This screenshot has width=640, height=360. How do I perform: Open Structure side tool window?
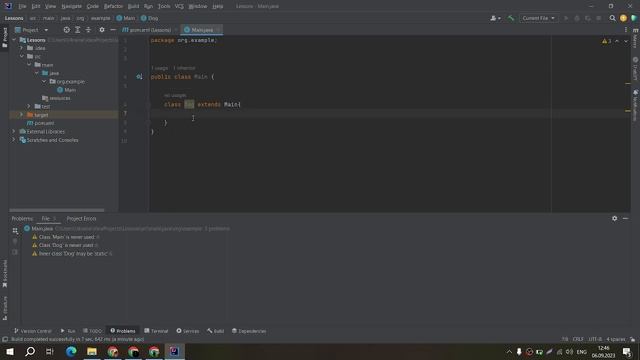click(5, 308)
